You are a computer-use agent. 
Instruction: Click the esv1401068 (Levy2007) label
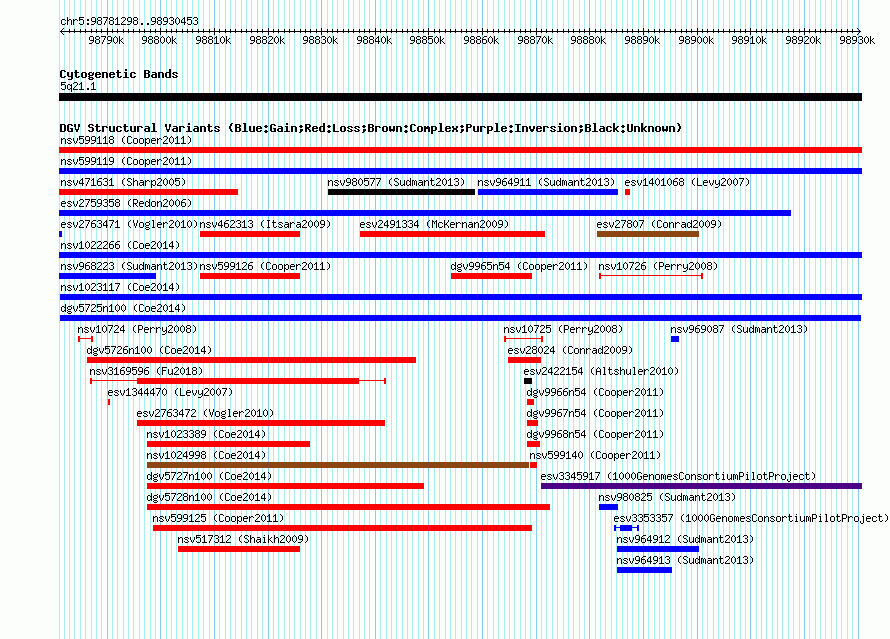(687, 182)
